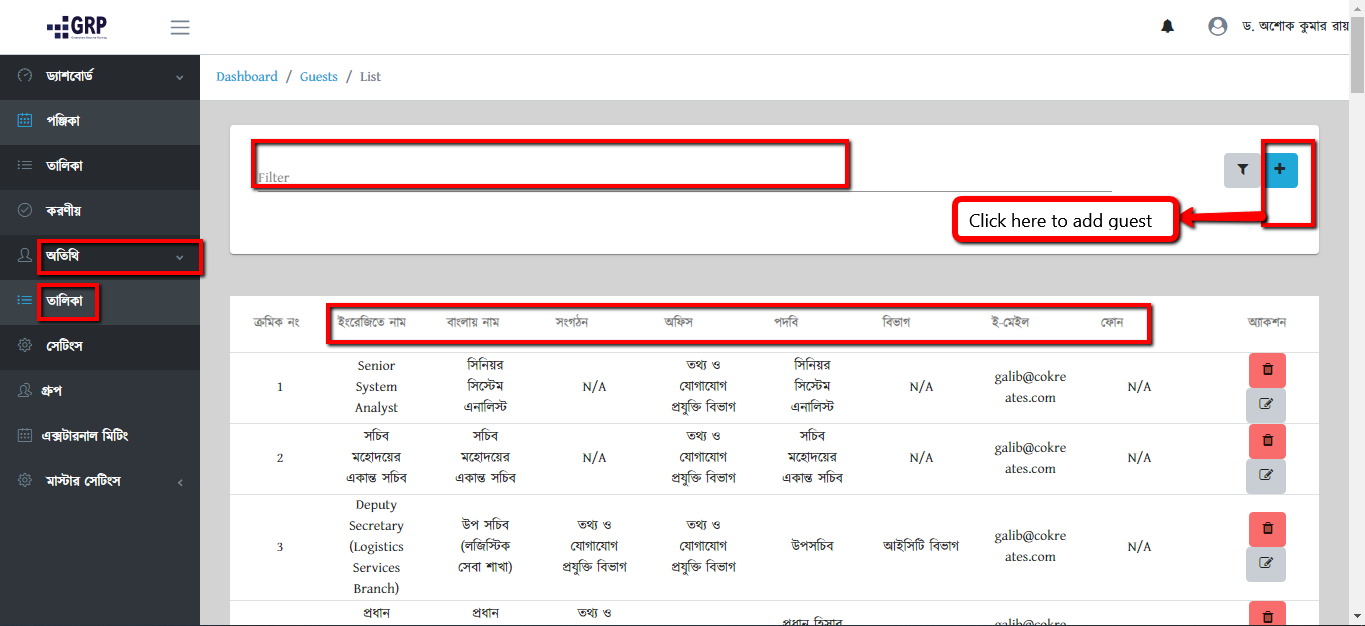Viewport: 1365px width, 626px height.
Task: Toggle the hamburger sidebar menu
Action: (x=180, y=28)
